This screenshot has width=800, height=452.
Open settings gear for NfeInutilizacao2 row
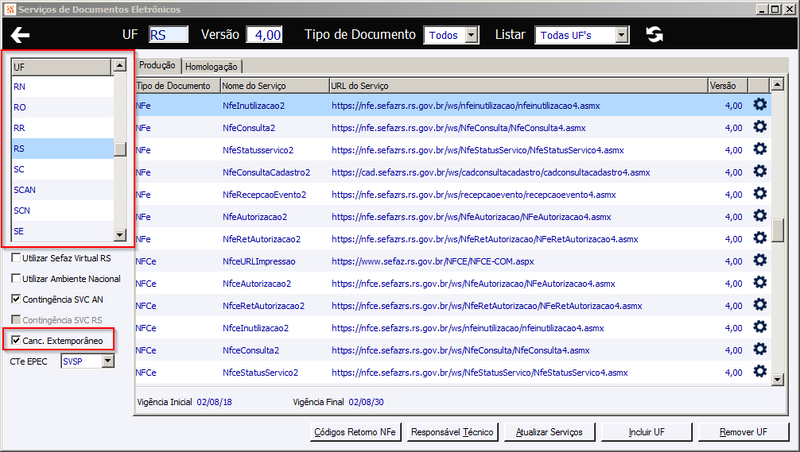coord(760,105)
